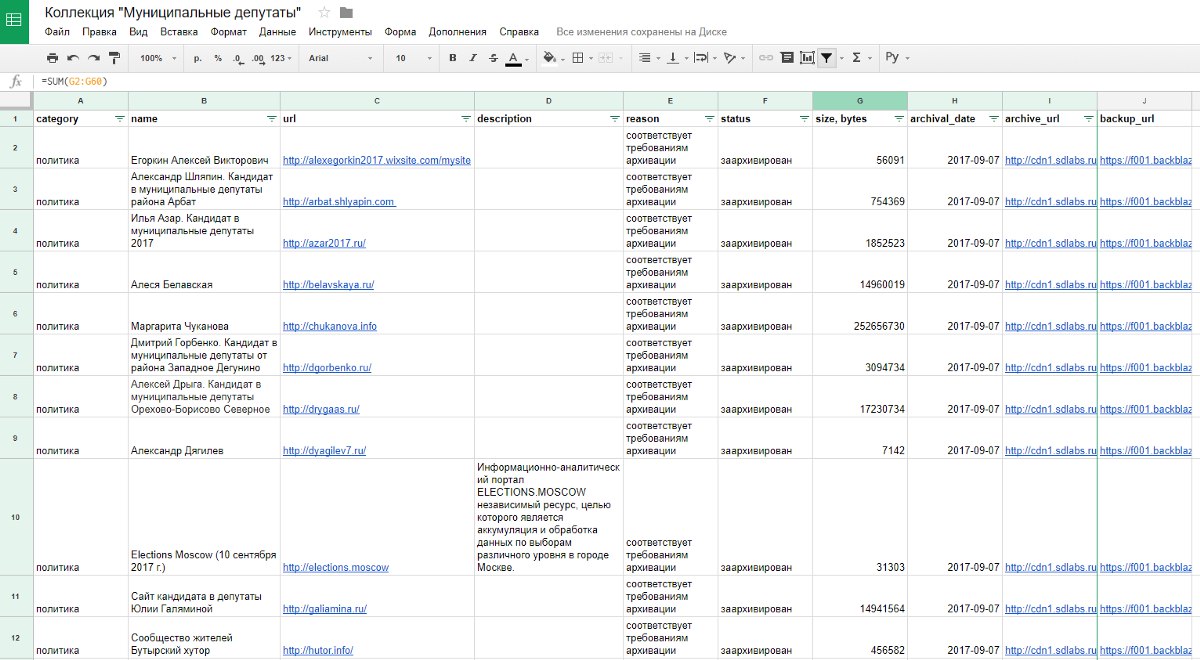Open filter dropdown in url header

[465, 118]
